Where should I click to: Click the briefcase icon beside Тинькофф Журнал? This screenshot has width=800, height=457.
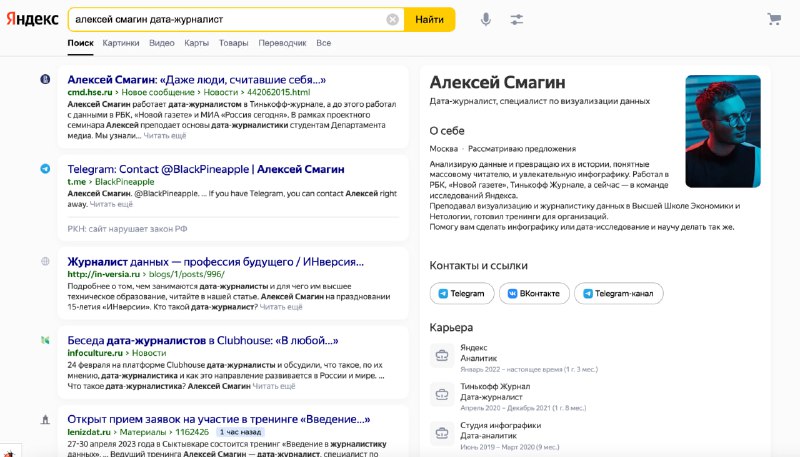coord(442,394)
